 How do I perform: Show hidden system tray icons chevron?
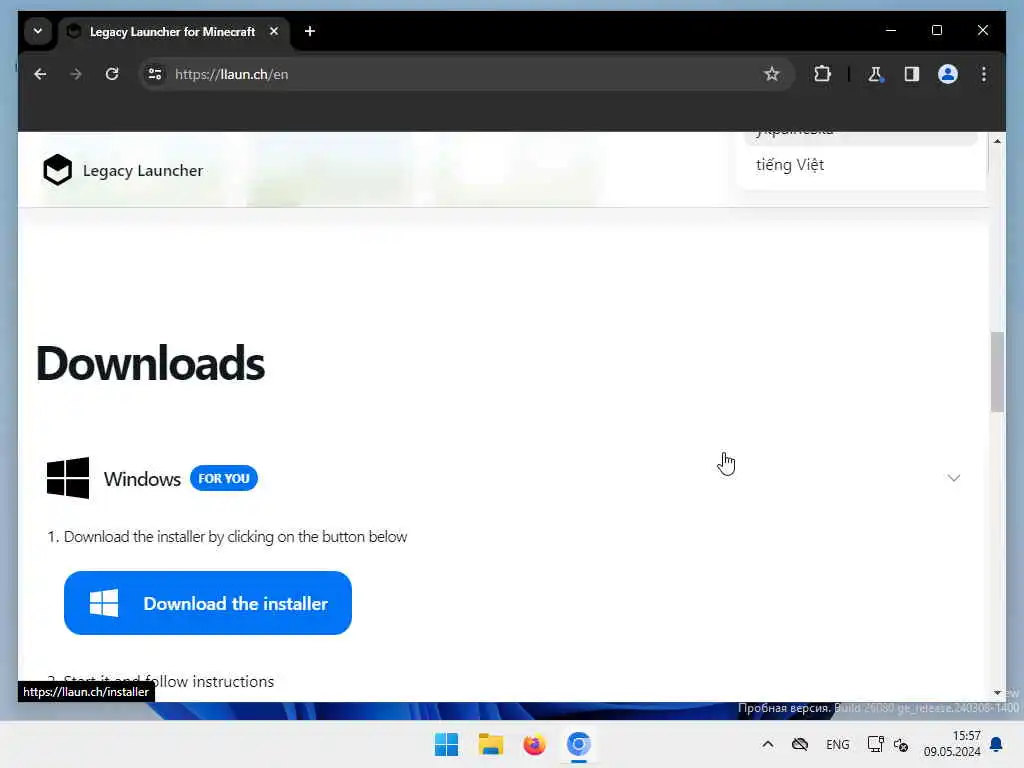(x=768, y=744)
